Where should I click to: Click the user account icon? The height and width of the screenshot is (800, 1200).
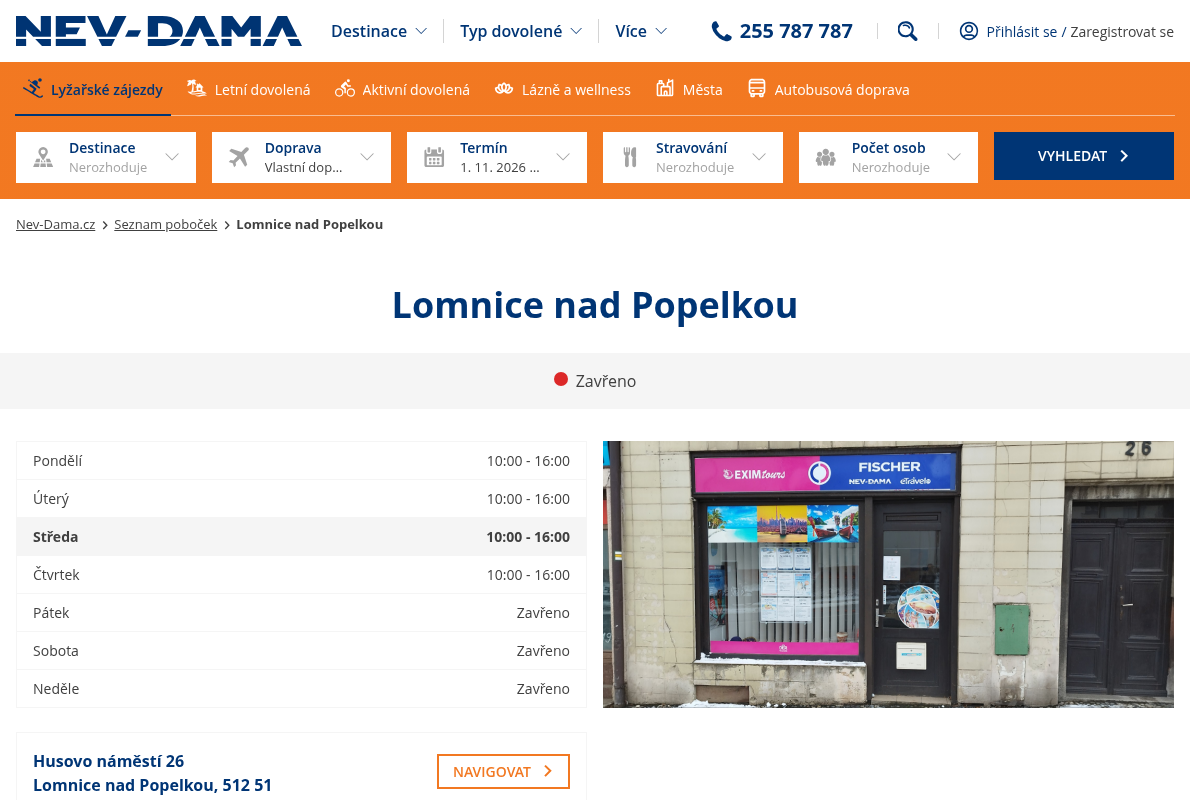[x=968, y=31]
